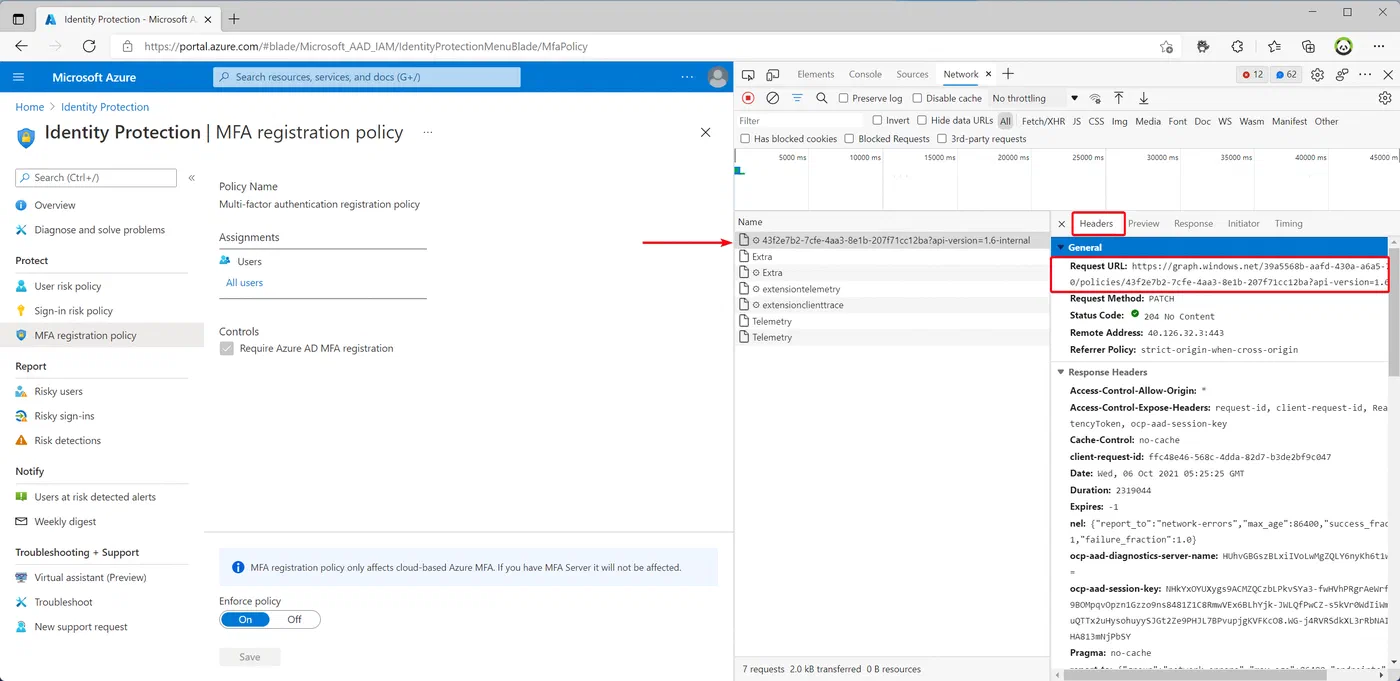Screen dimensions: 1400x681
Task: Add a new DevTools tab with plus
Action: pyautogui.click(x=1008, y=74)
